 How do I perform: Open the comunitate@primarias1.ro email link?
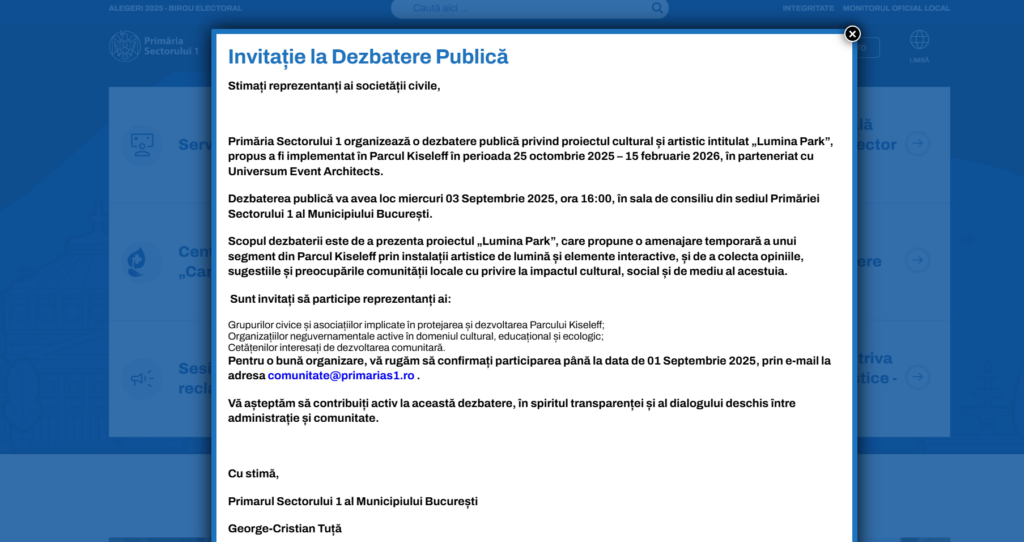coord(341,375)
